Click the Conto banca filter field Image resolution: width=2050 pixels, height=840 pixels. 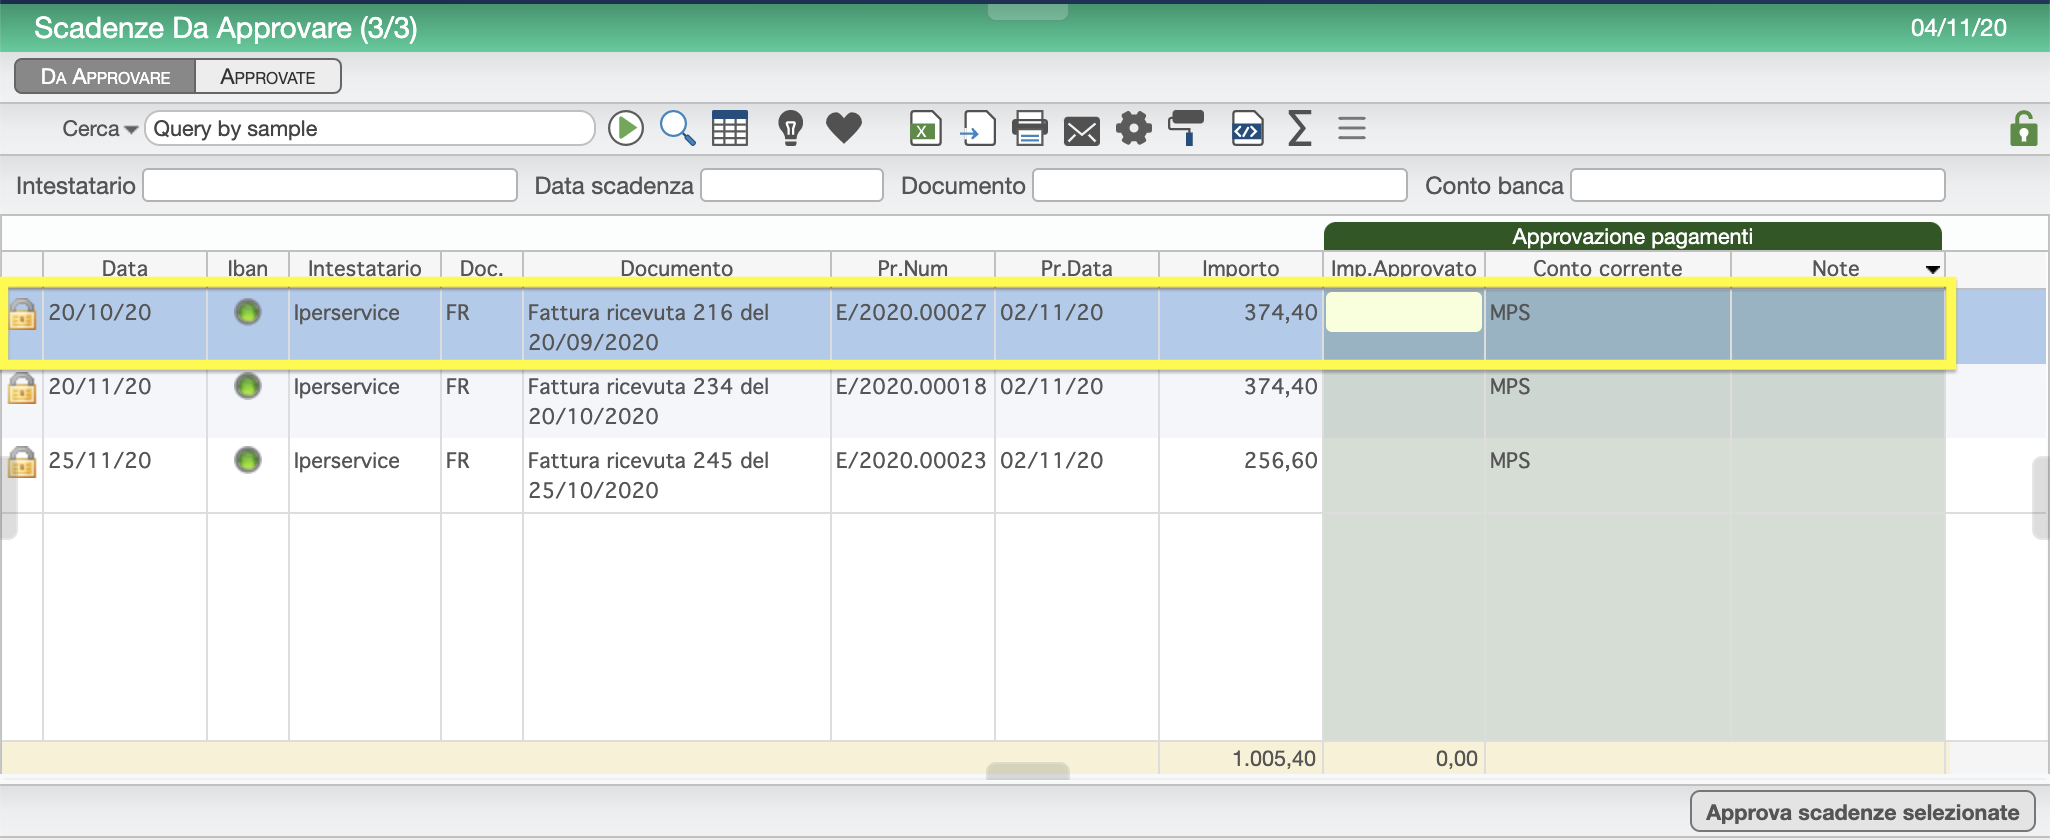coord(1758,185)
